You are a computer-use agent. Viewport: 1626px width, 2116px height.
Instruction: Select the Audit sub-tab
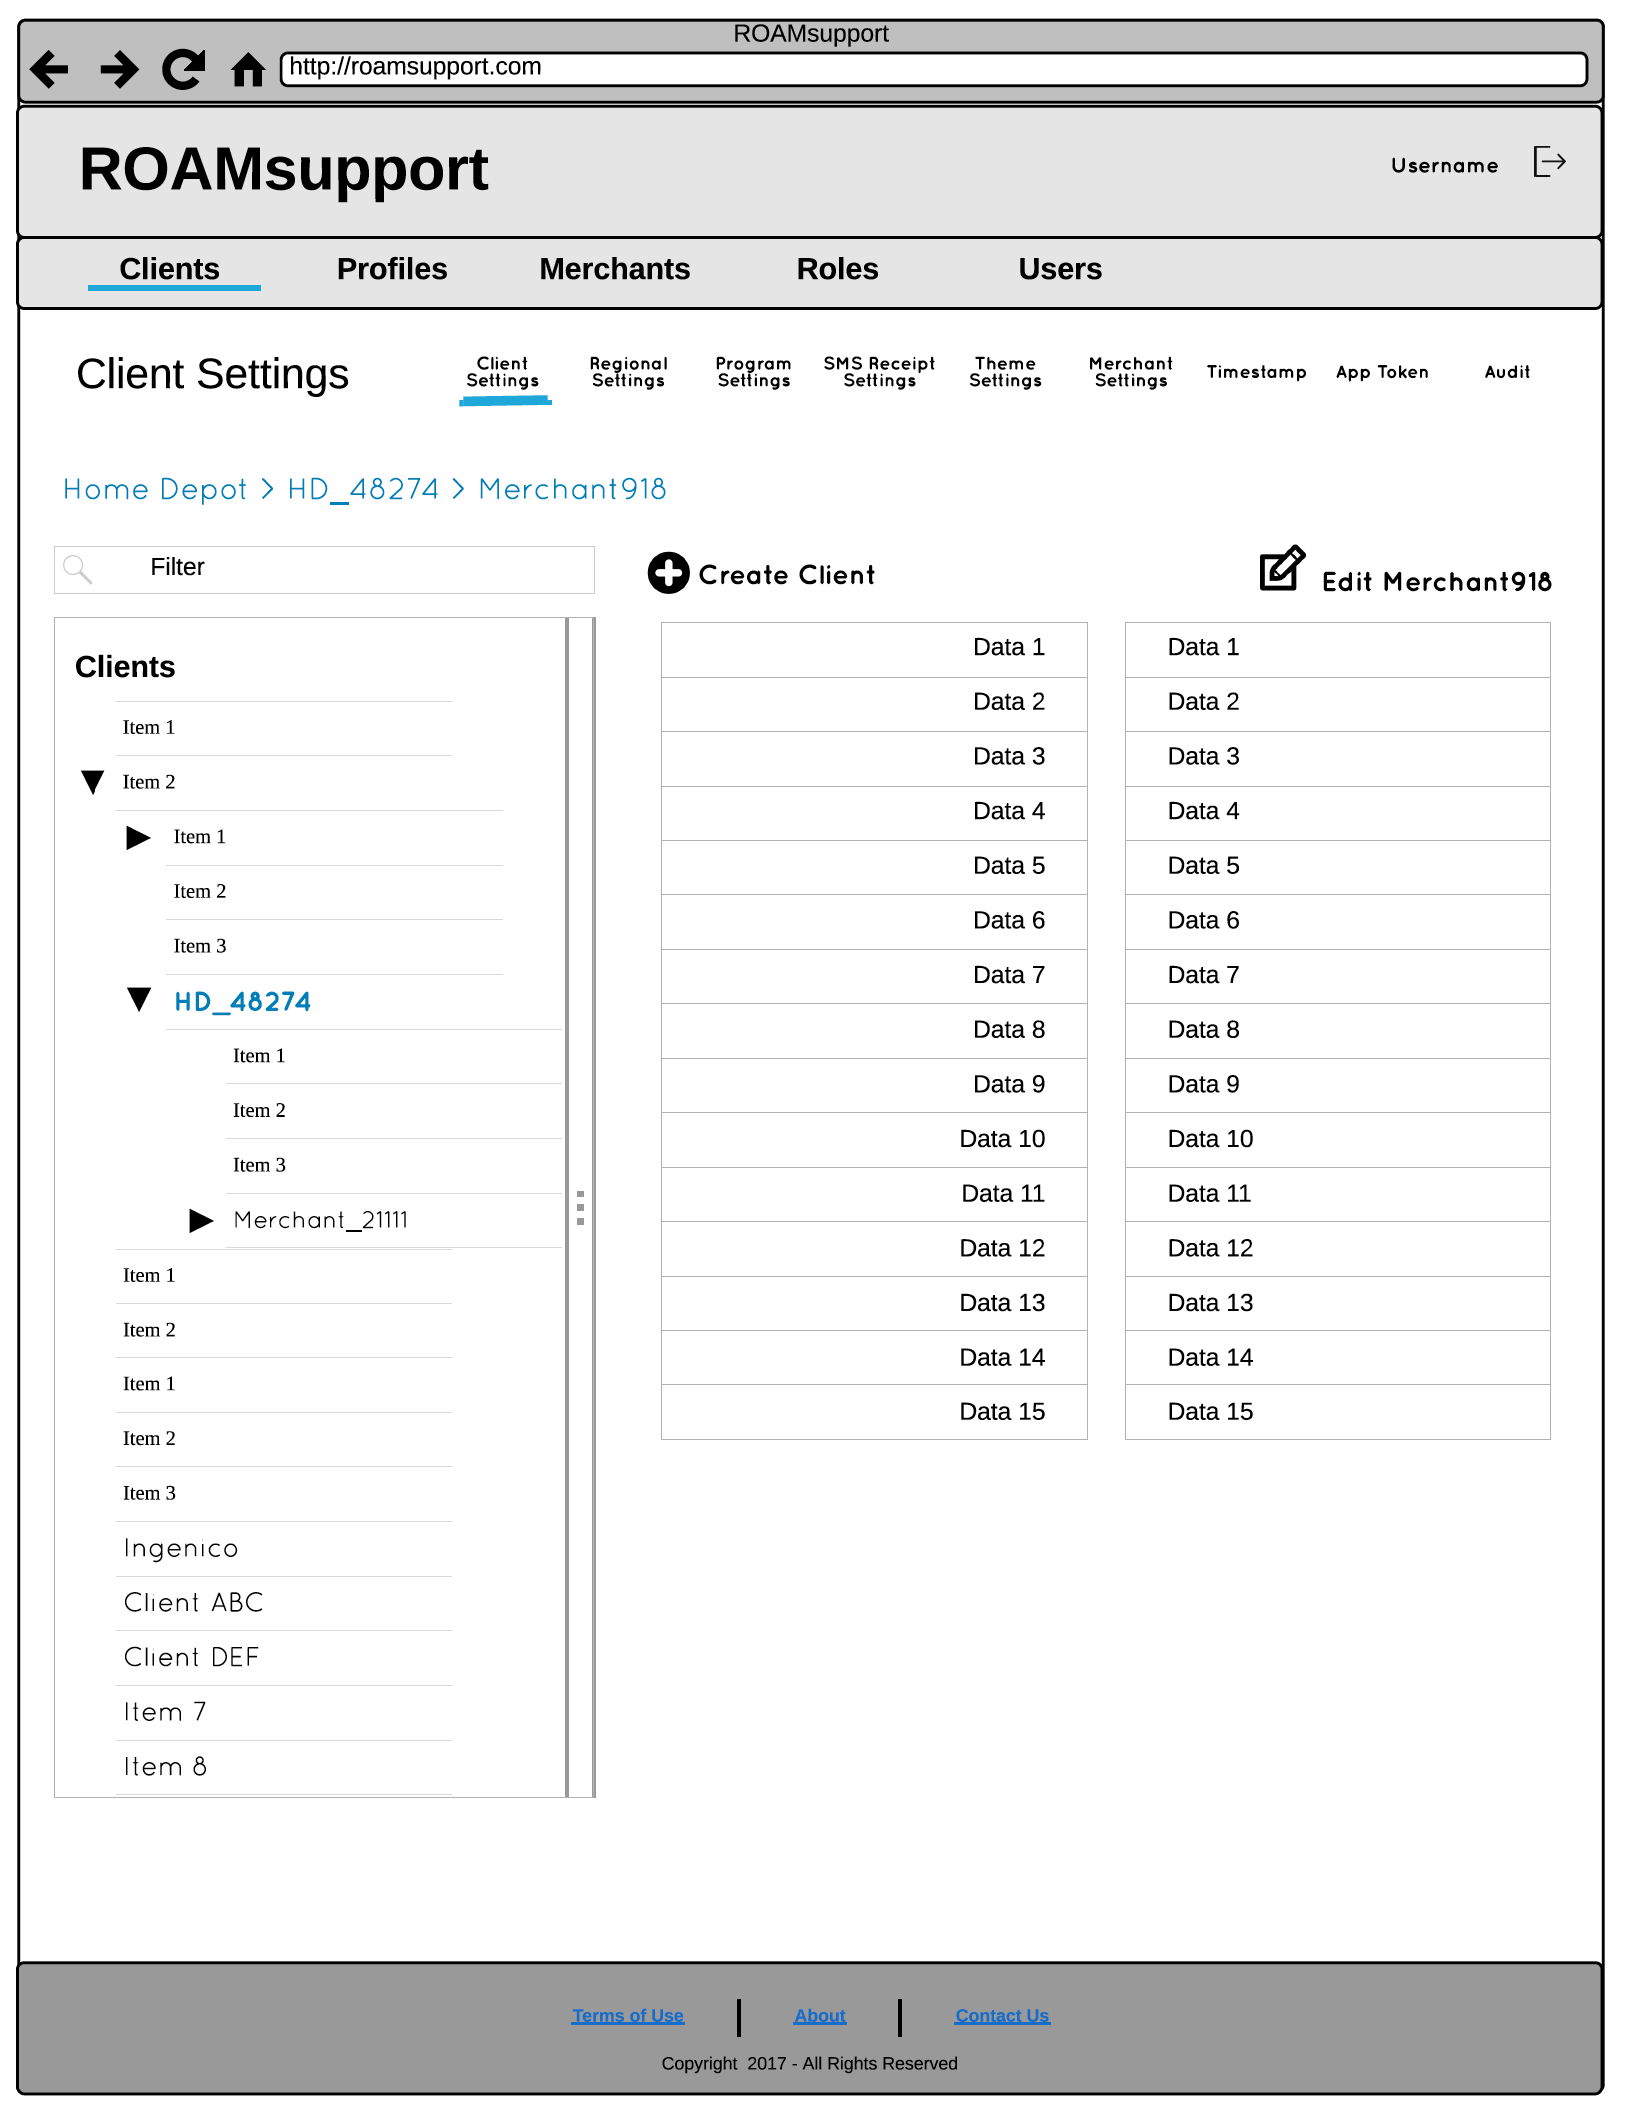[x=1508, y=372]
